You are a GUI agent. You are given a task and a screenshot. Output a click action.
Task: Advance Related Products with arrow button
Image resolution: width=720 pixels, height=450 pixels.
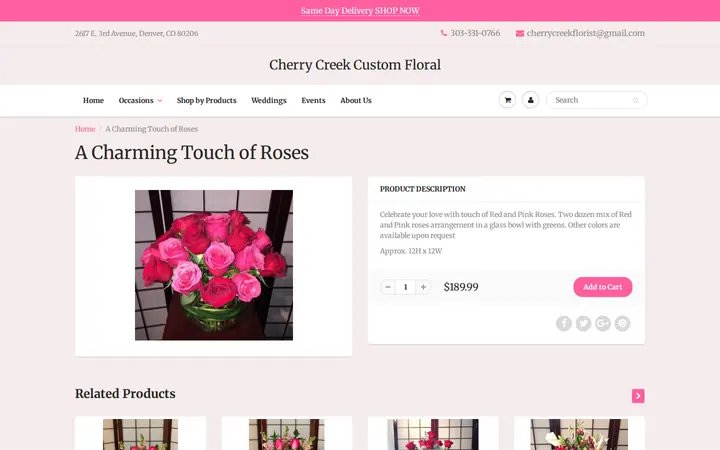638,396
